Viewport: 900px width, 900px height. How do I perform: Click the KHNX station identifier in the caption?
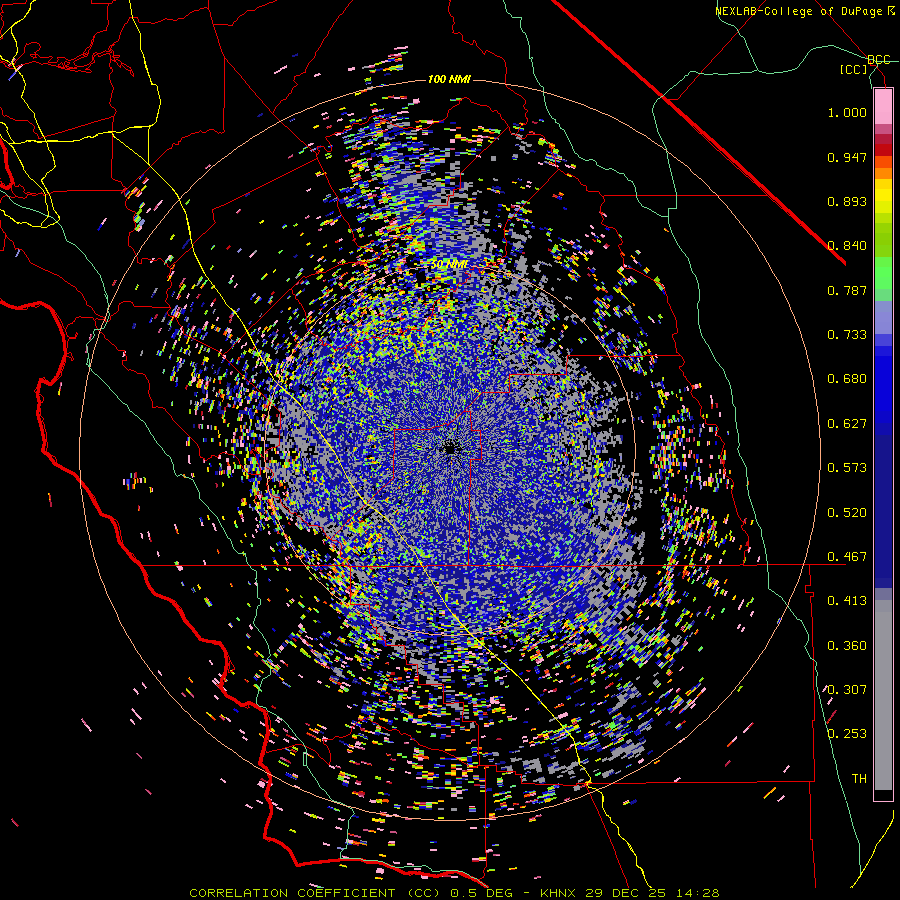pyautogui.click(x=559, y=893)
